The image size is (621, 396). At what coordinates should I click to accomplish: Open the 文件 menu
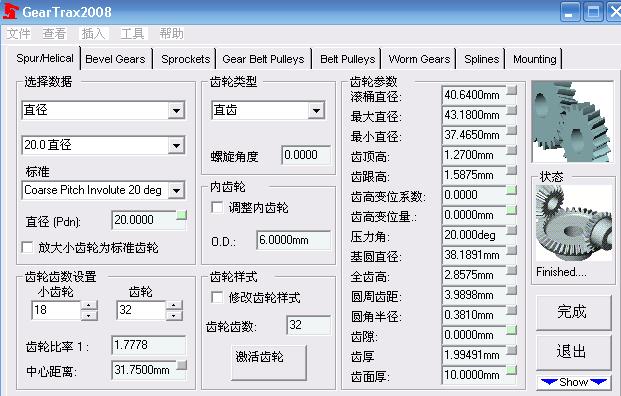18,34
